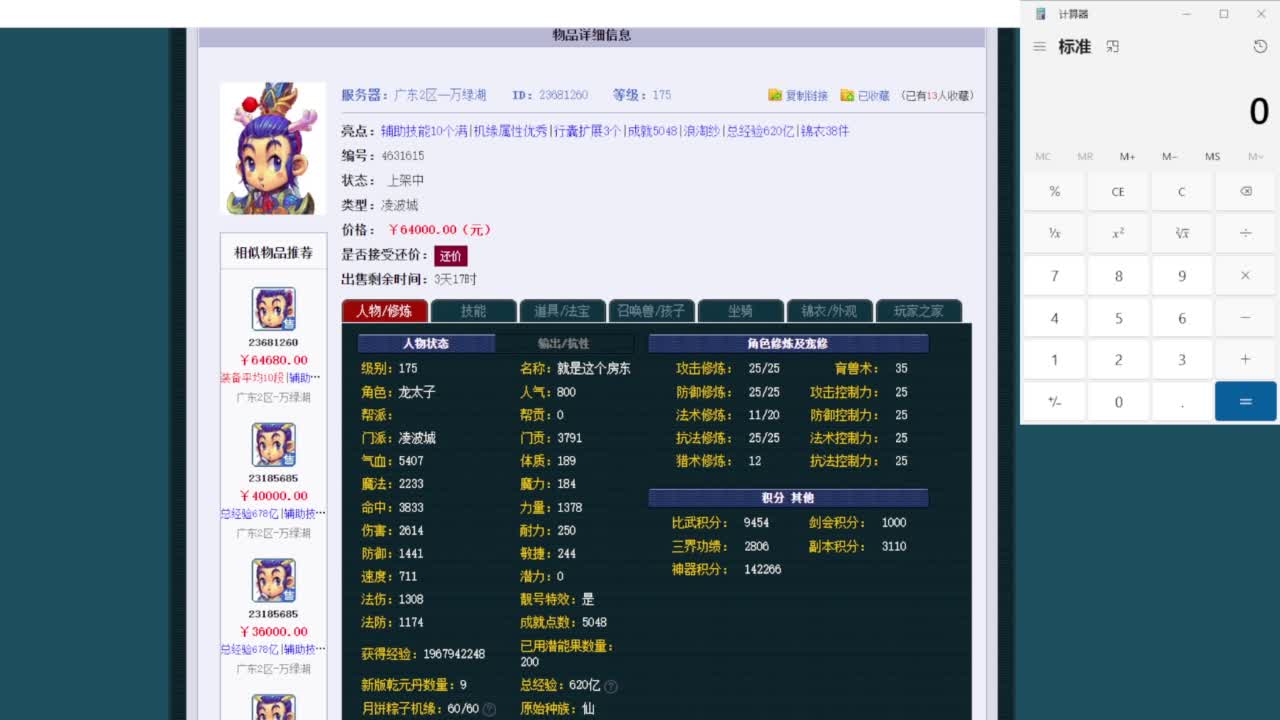Click the 复制链接 copy link icon
Screen dimensions: 1280x720
pos(775,94)
